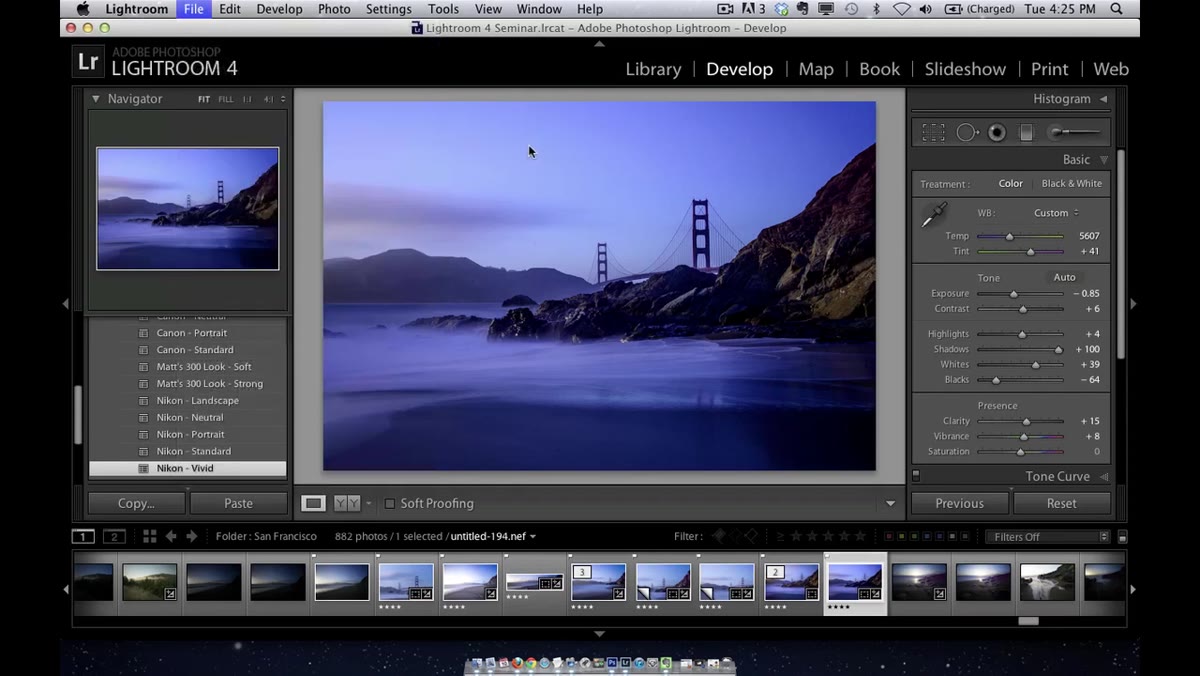The image size is (1200, 676).
Task: Click the Before/After YY view icon
Action: point(346,504)
